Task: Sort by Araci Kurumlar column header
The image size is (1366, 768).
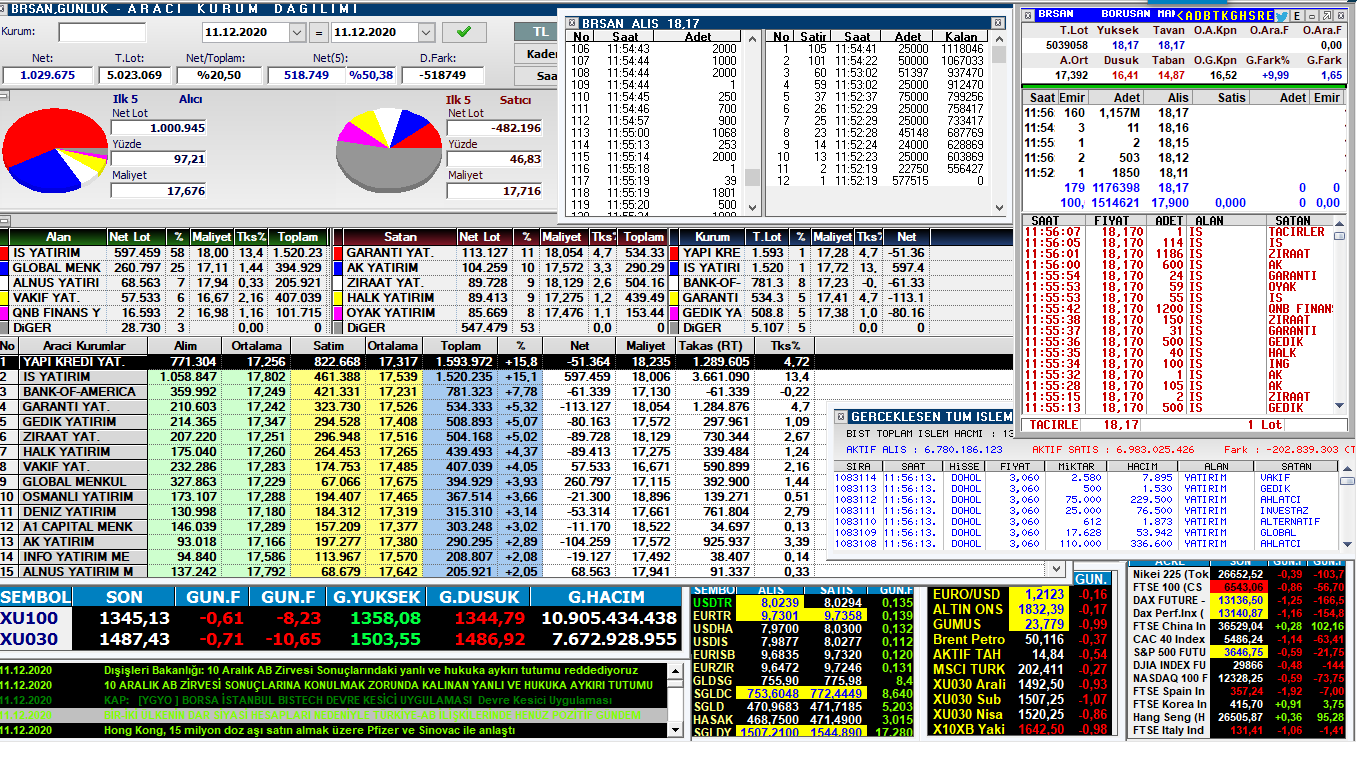Action: click(x=83, y=345)
